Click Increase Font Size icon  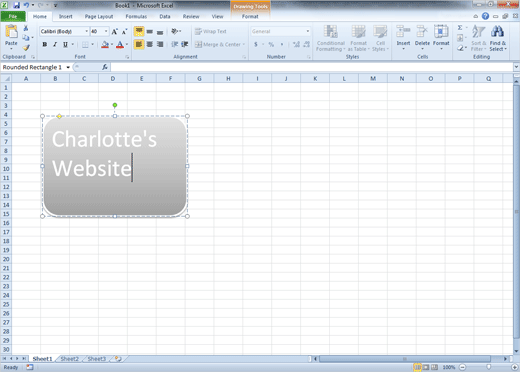114,31
